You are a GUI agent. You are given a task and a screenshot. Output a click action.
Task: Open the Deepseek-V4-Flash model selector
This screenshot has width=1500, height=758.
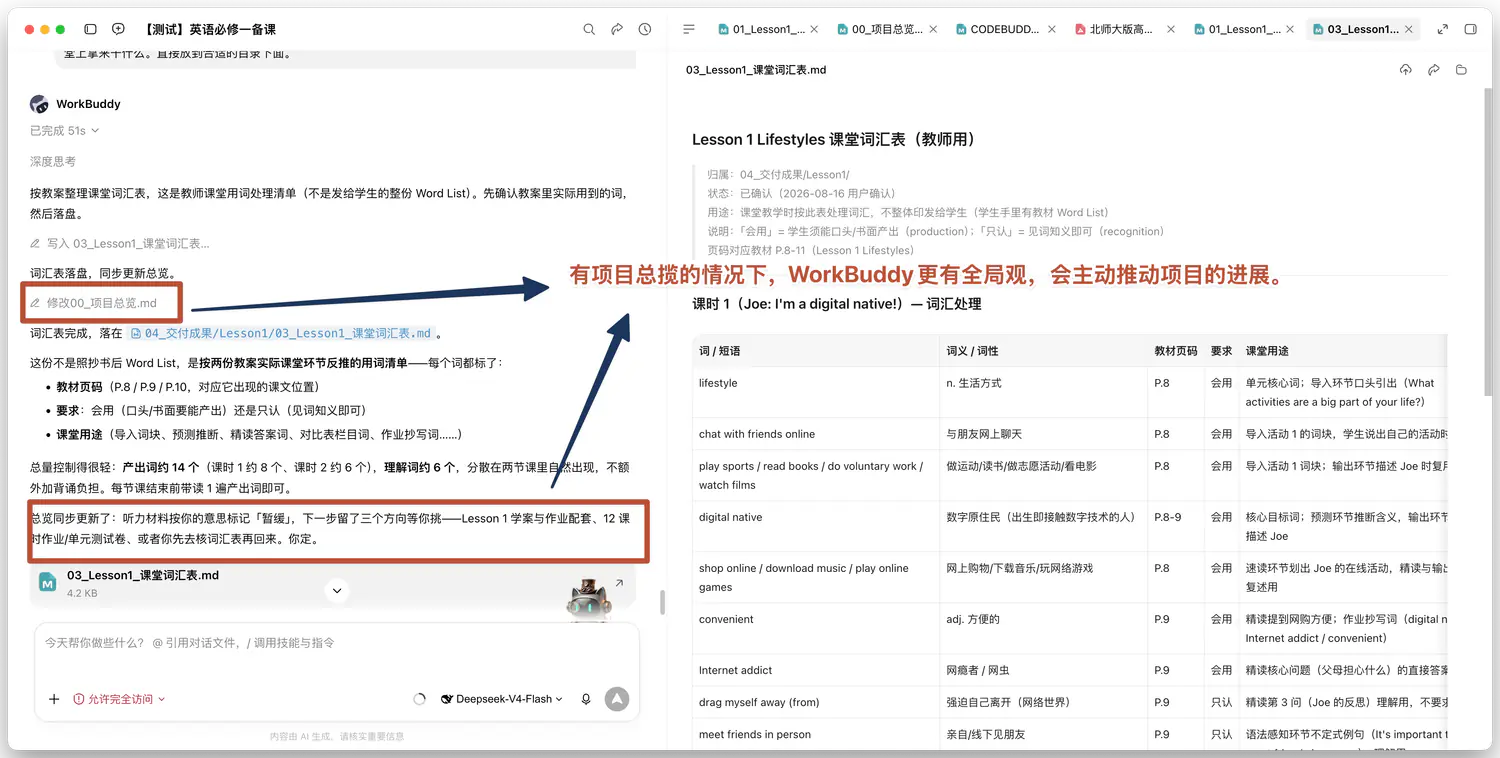[502, 699]
